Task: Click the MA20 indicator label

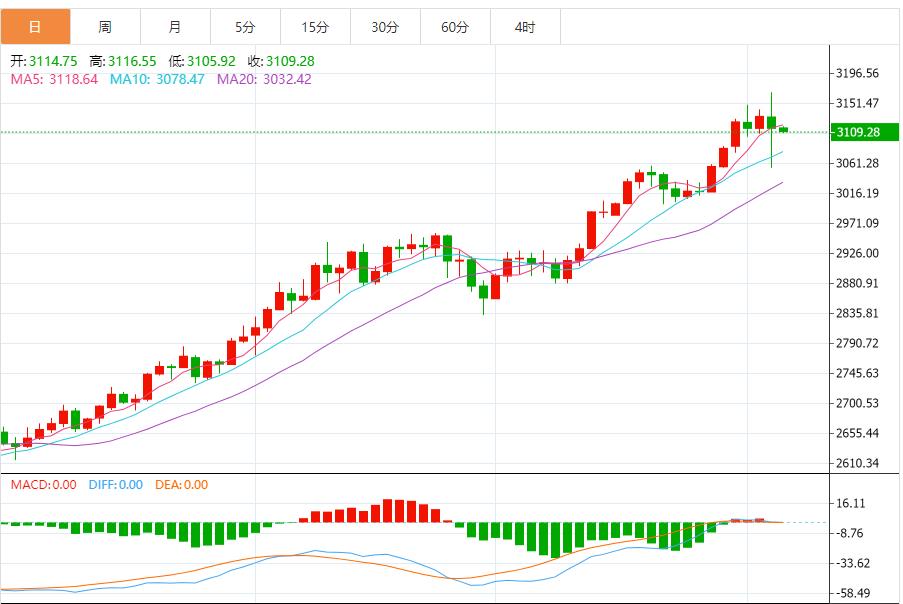Action: point(264,79)
